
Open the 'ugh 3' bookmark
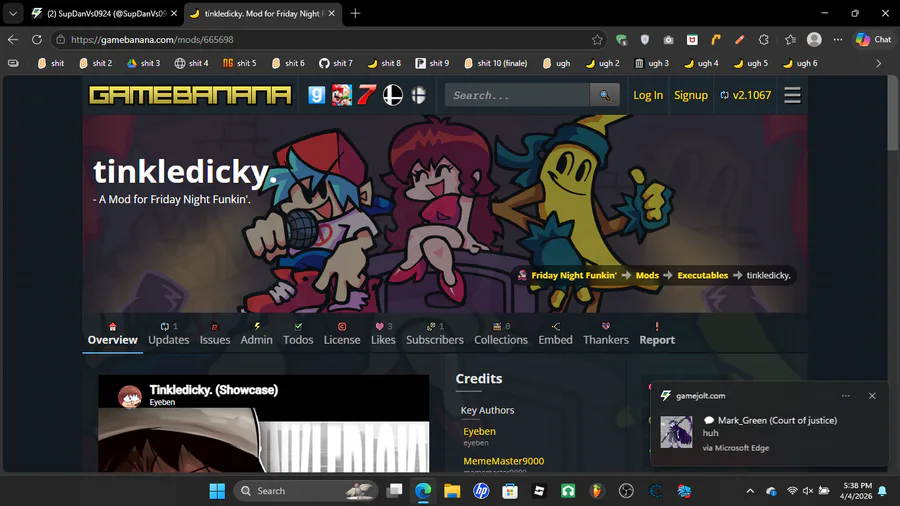tap(652, 63)
